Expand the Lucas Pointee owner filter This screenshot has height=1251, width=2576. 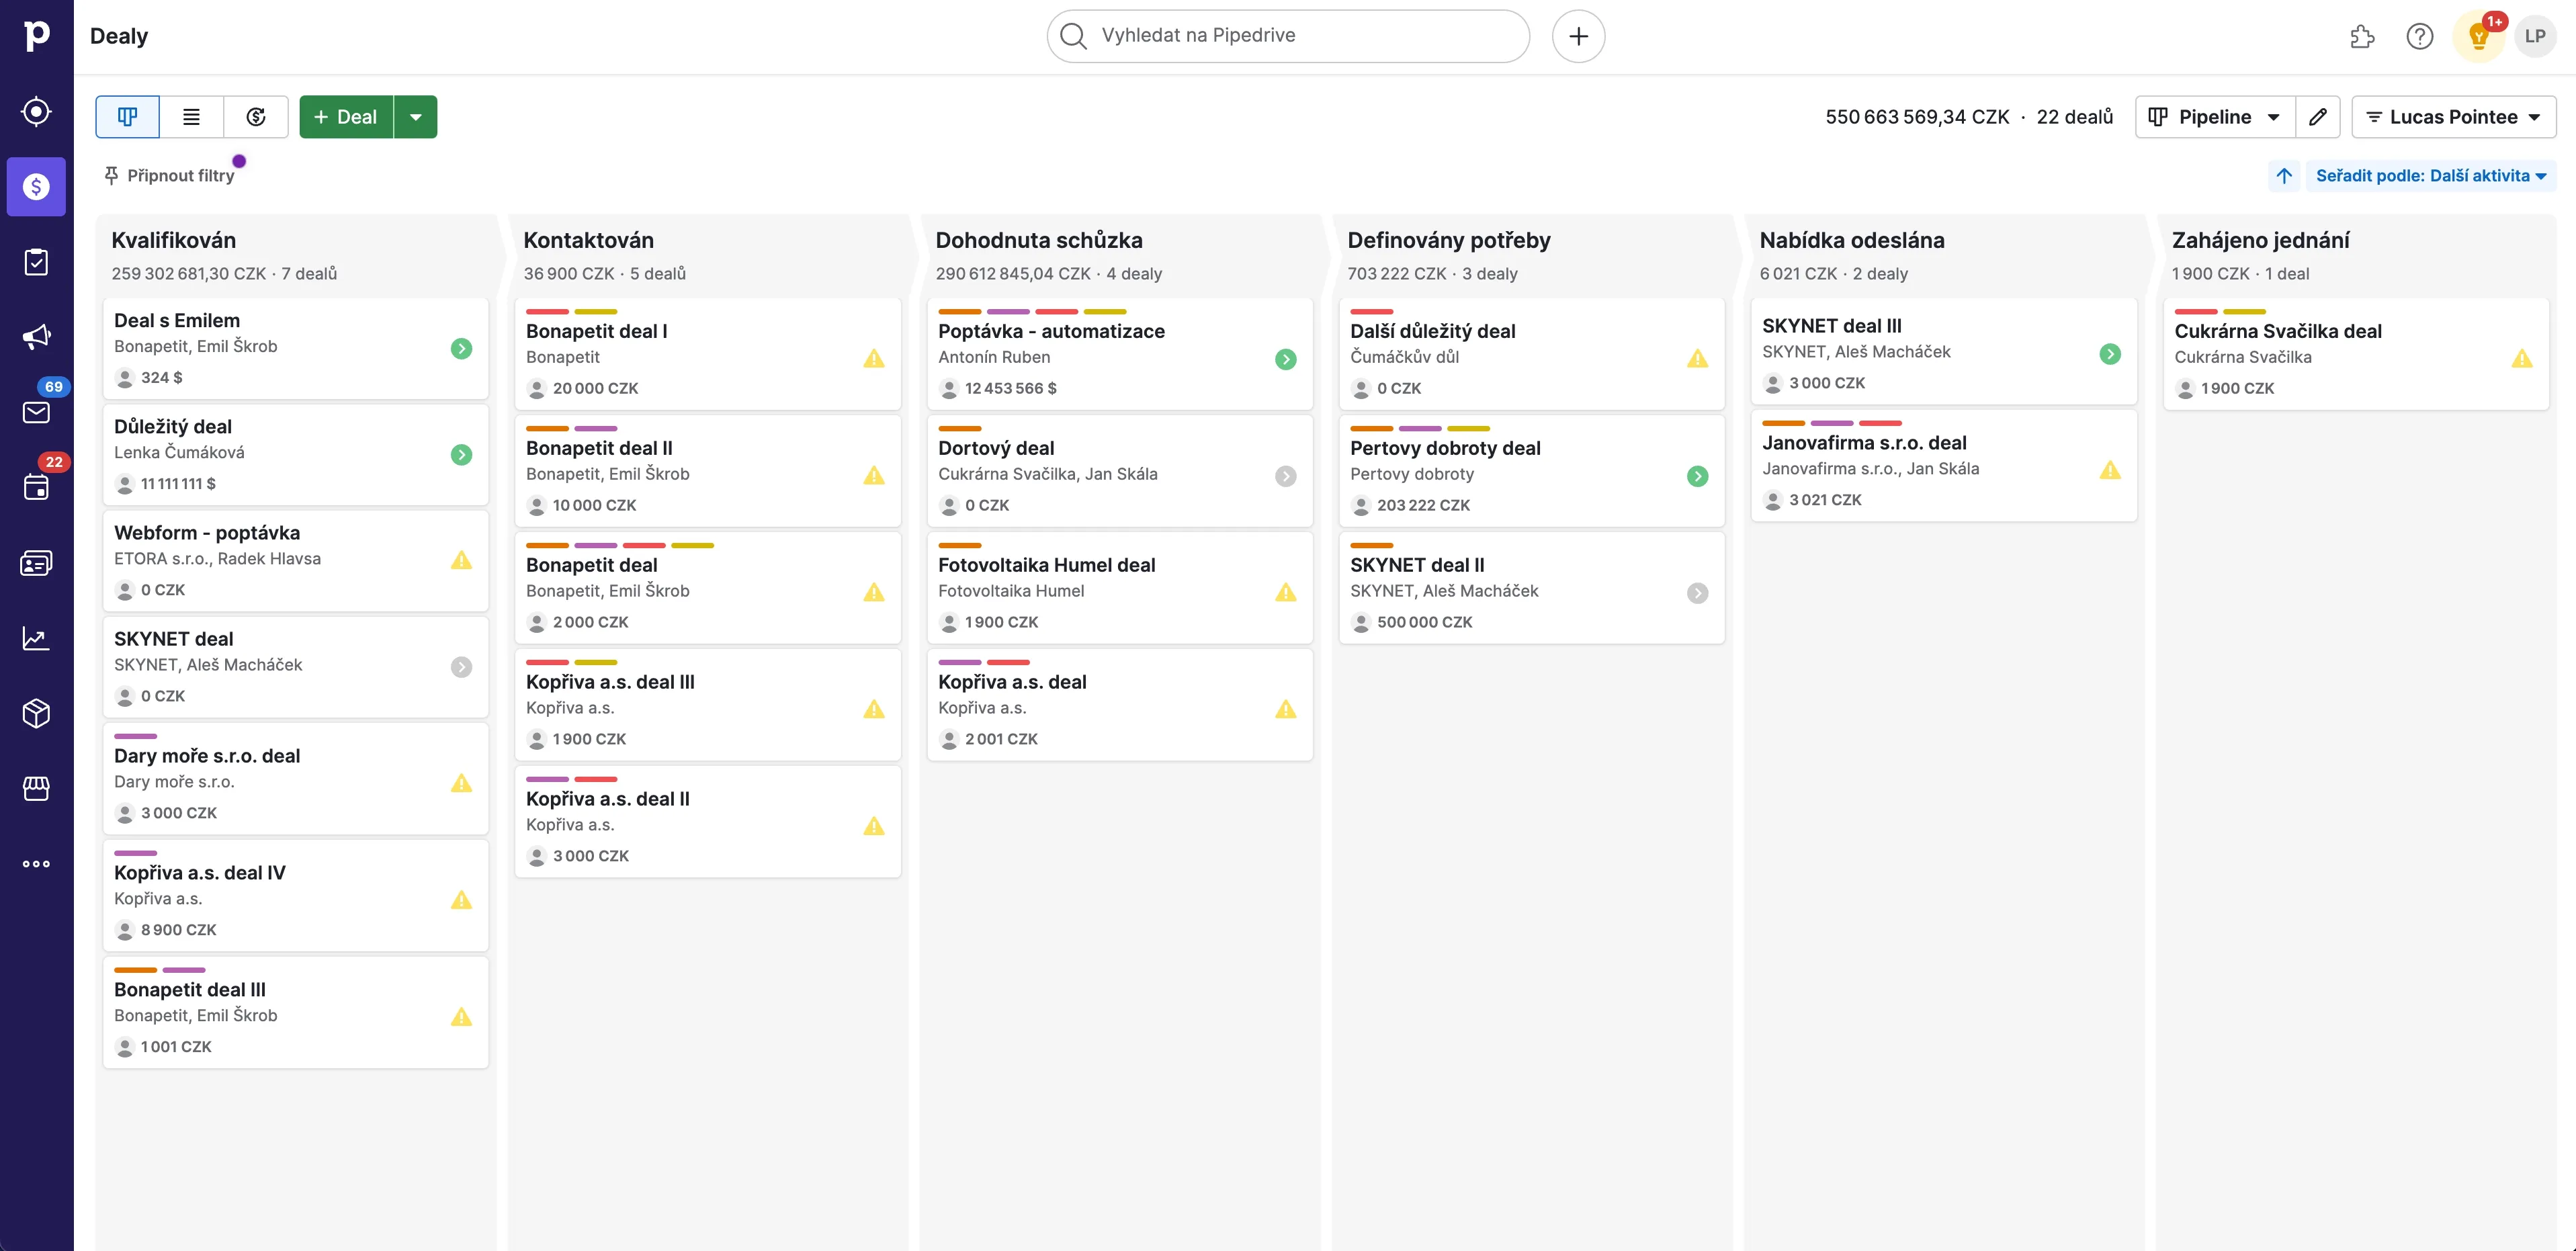pyautogui.click(x=2454, y=116)
